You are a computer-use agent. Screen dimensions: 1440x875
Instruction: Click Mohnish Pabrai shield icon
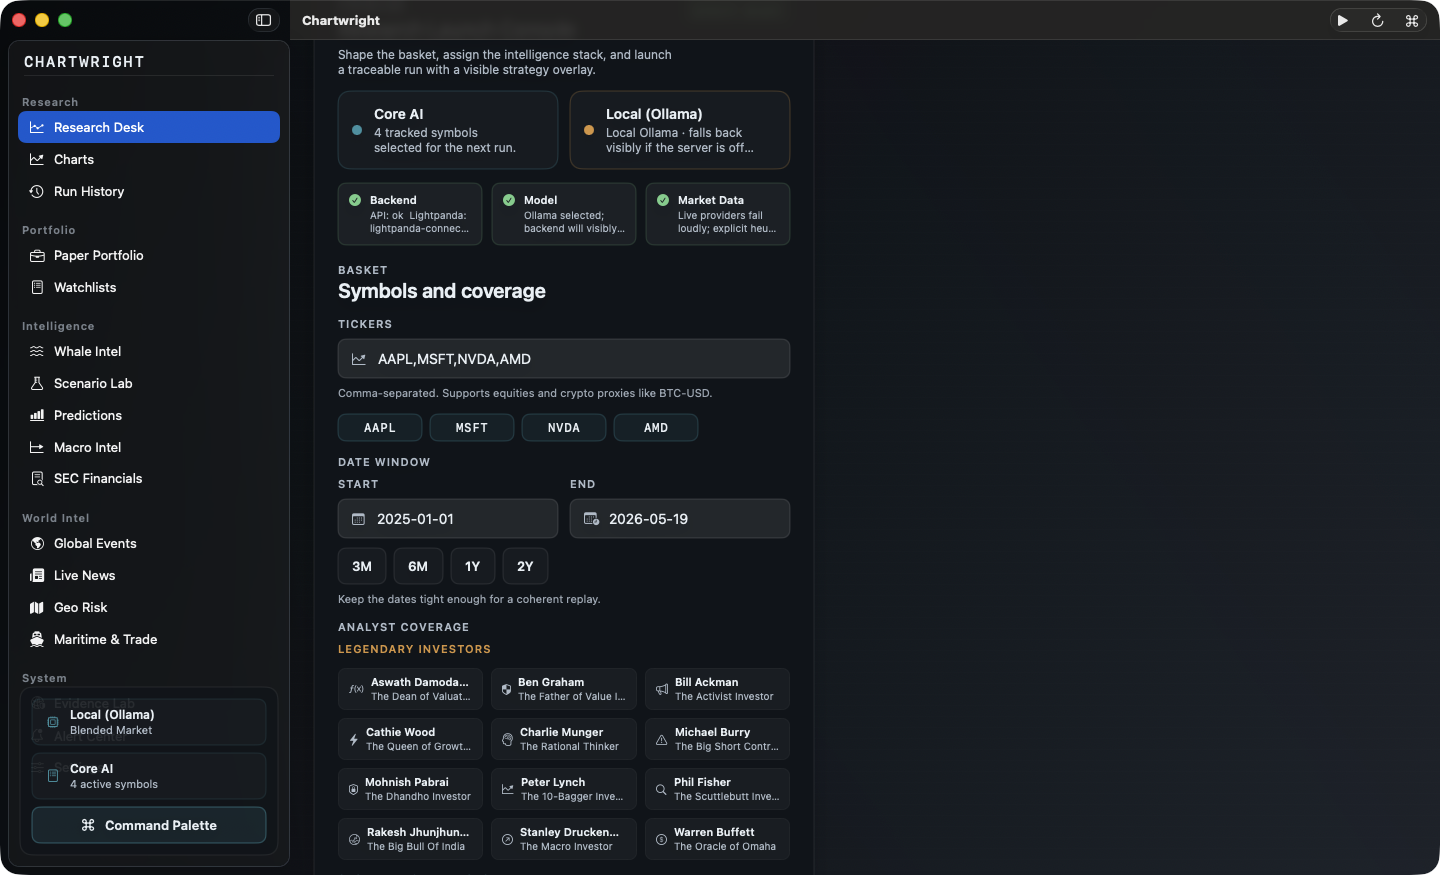(x=353, y=790)
